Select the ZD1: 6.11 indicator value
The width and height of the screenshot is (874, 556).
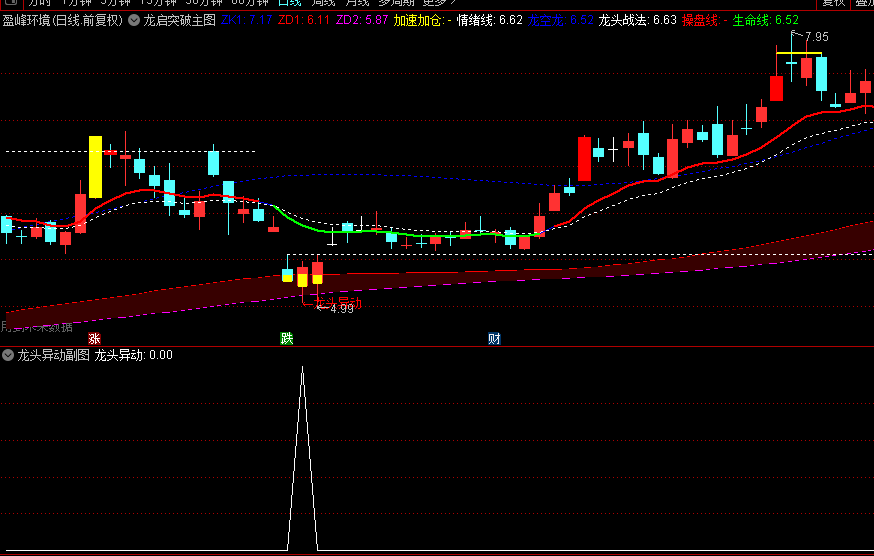coord(304,21)
